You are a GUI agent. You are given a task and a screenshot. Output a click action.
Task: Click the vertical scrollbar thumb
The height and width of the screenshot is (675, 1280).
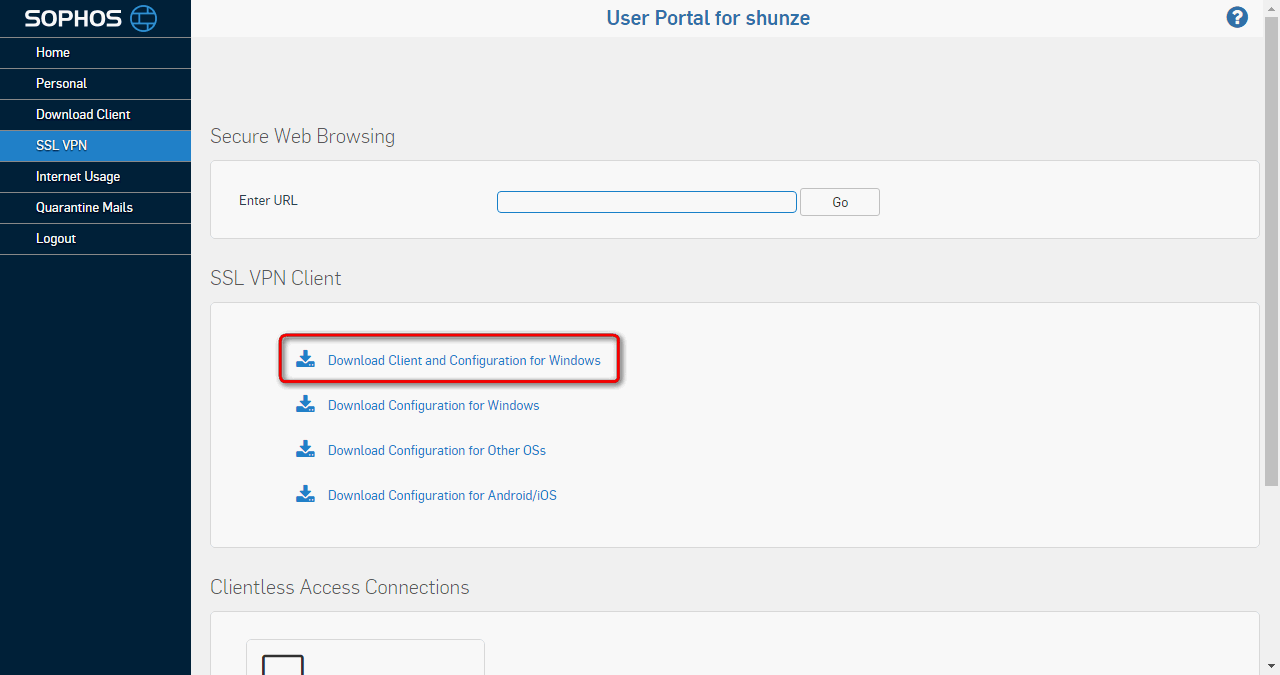click(x=1272, y=252)
